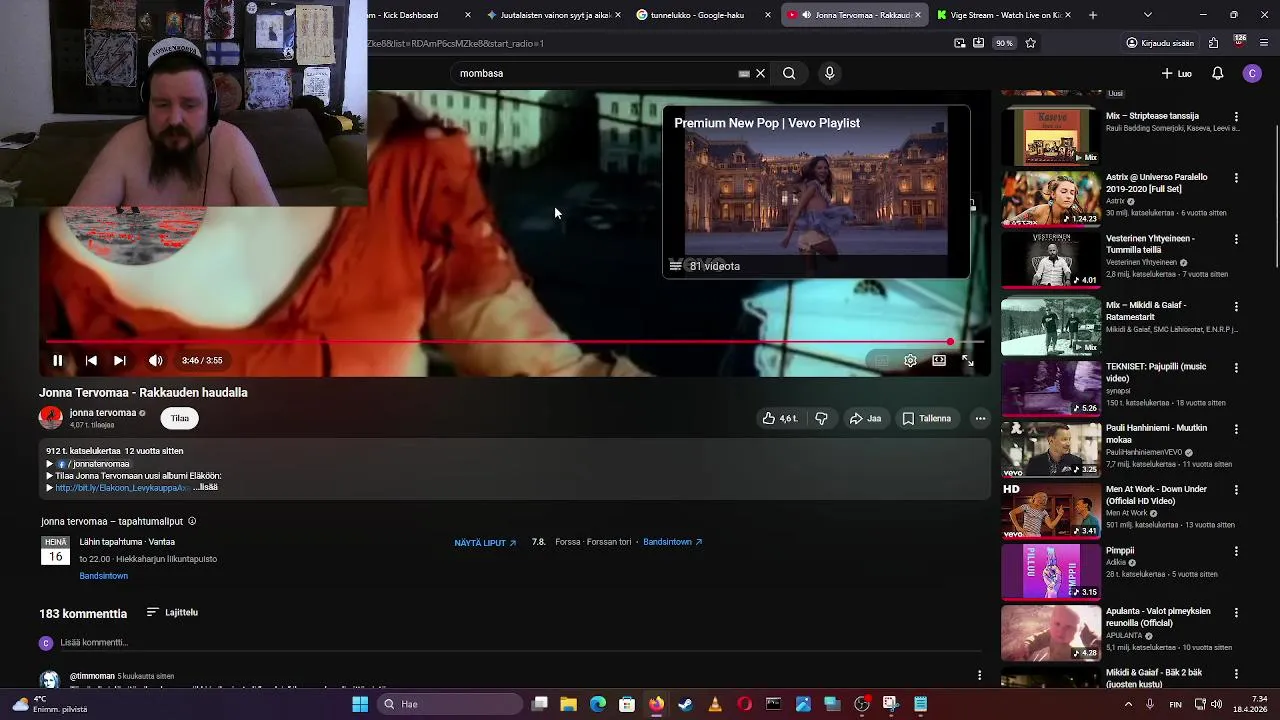Open comment sort Lajittelu dropdown
The height and width of the screenshot is (720, 1280).
[x=172, y=612]
